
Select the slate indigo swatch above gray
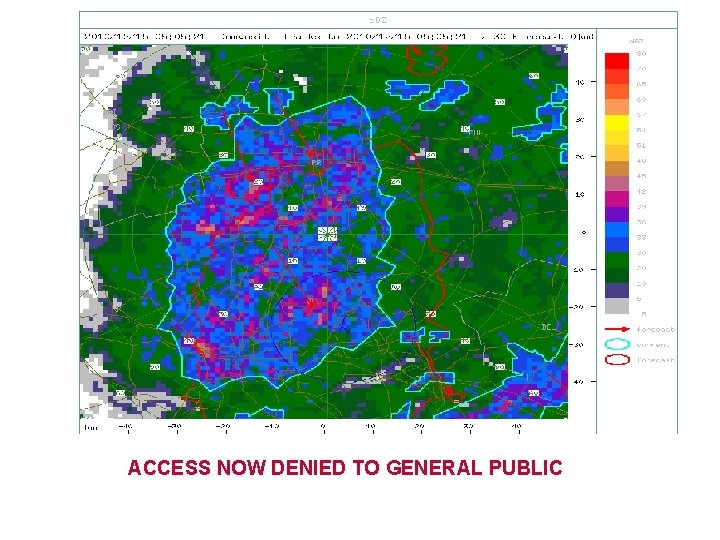pyautogui.click(x=617, y=291)
